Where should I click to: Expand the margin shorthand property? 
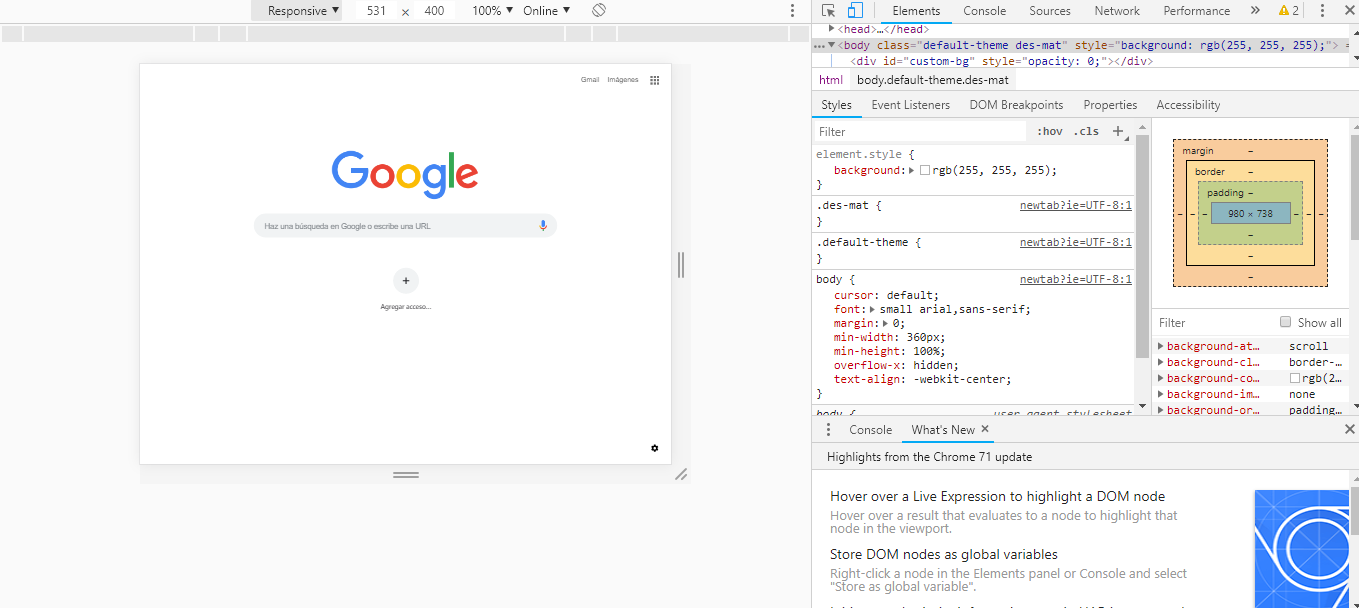click(886, 324)
